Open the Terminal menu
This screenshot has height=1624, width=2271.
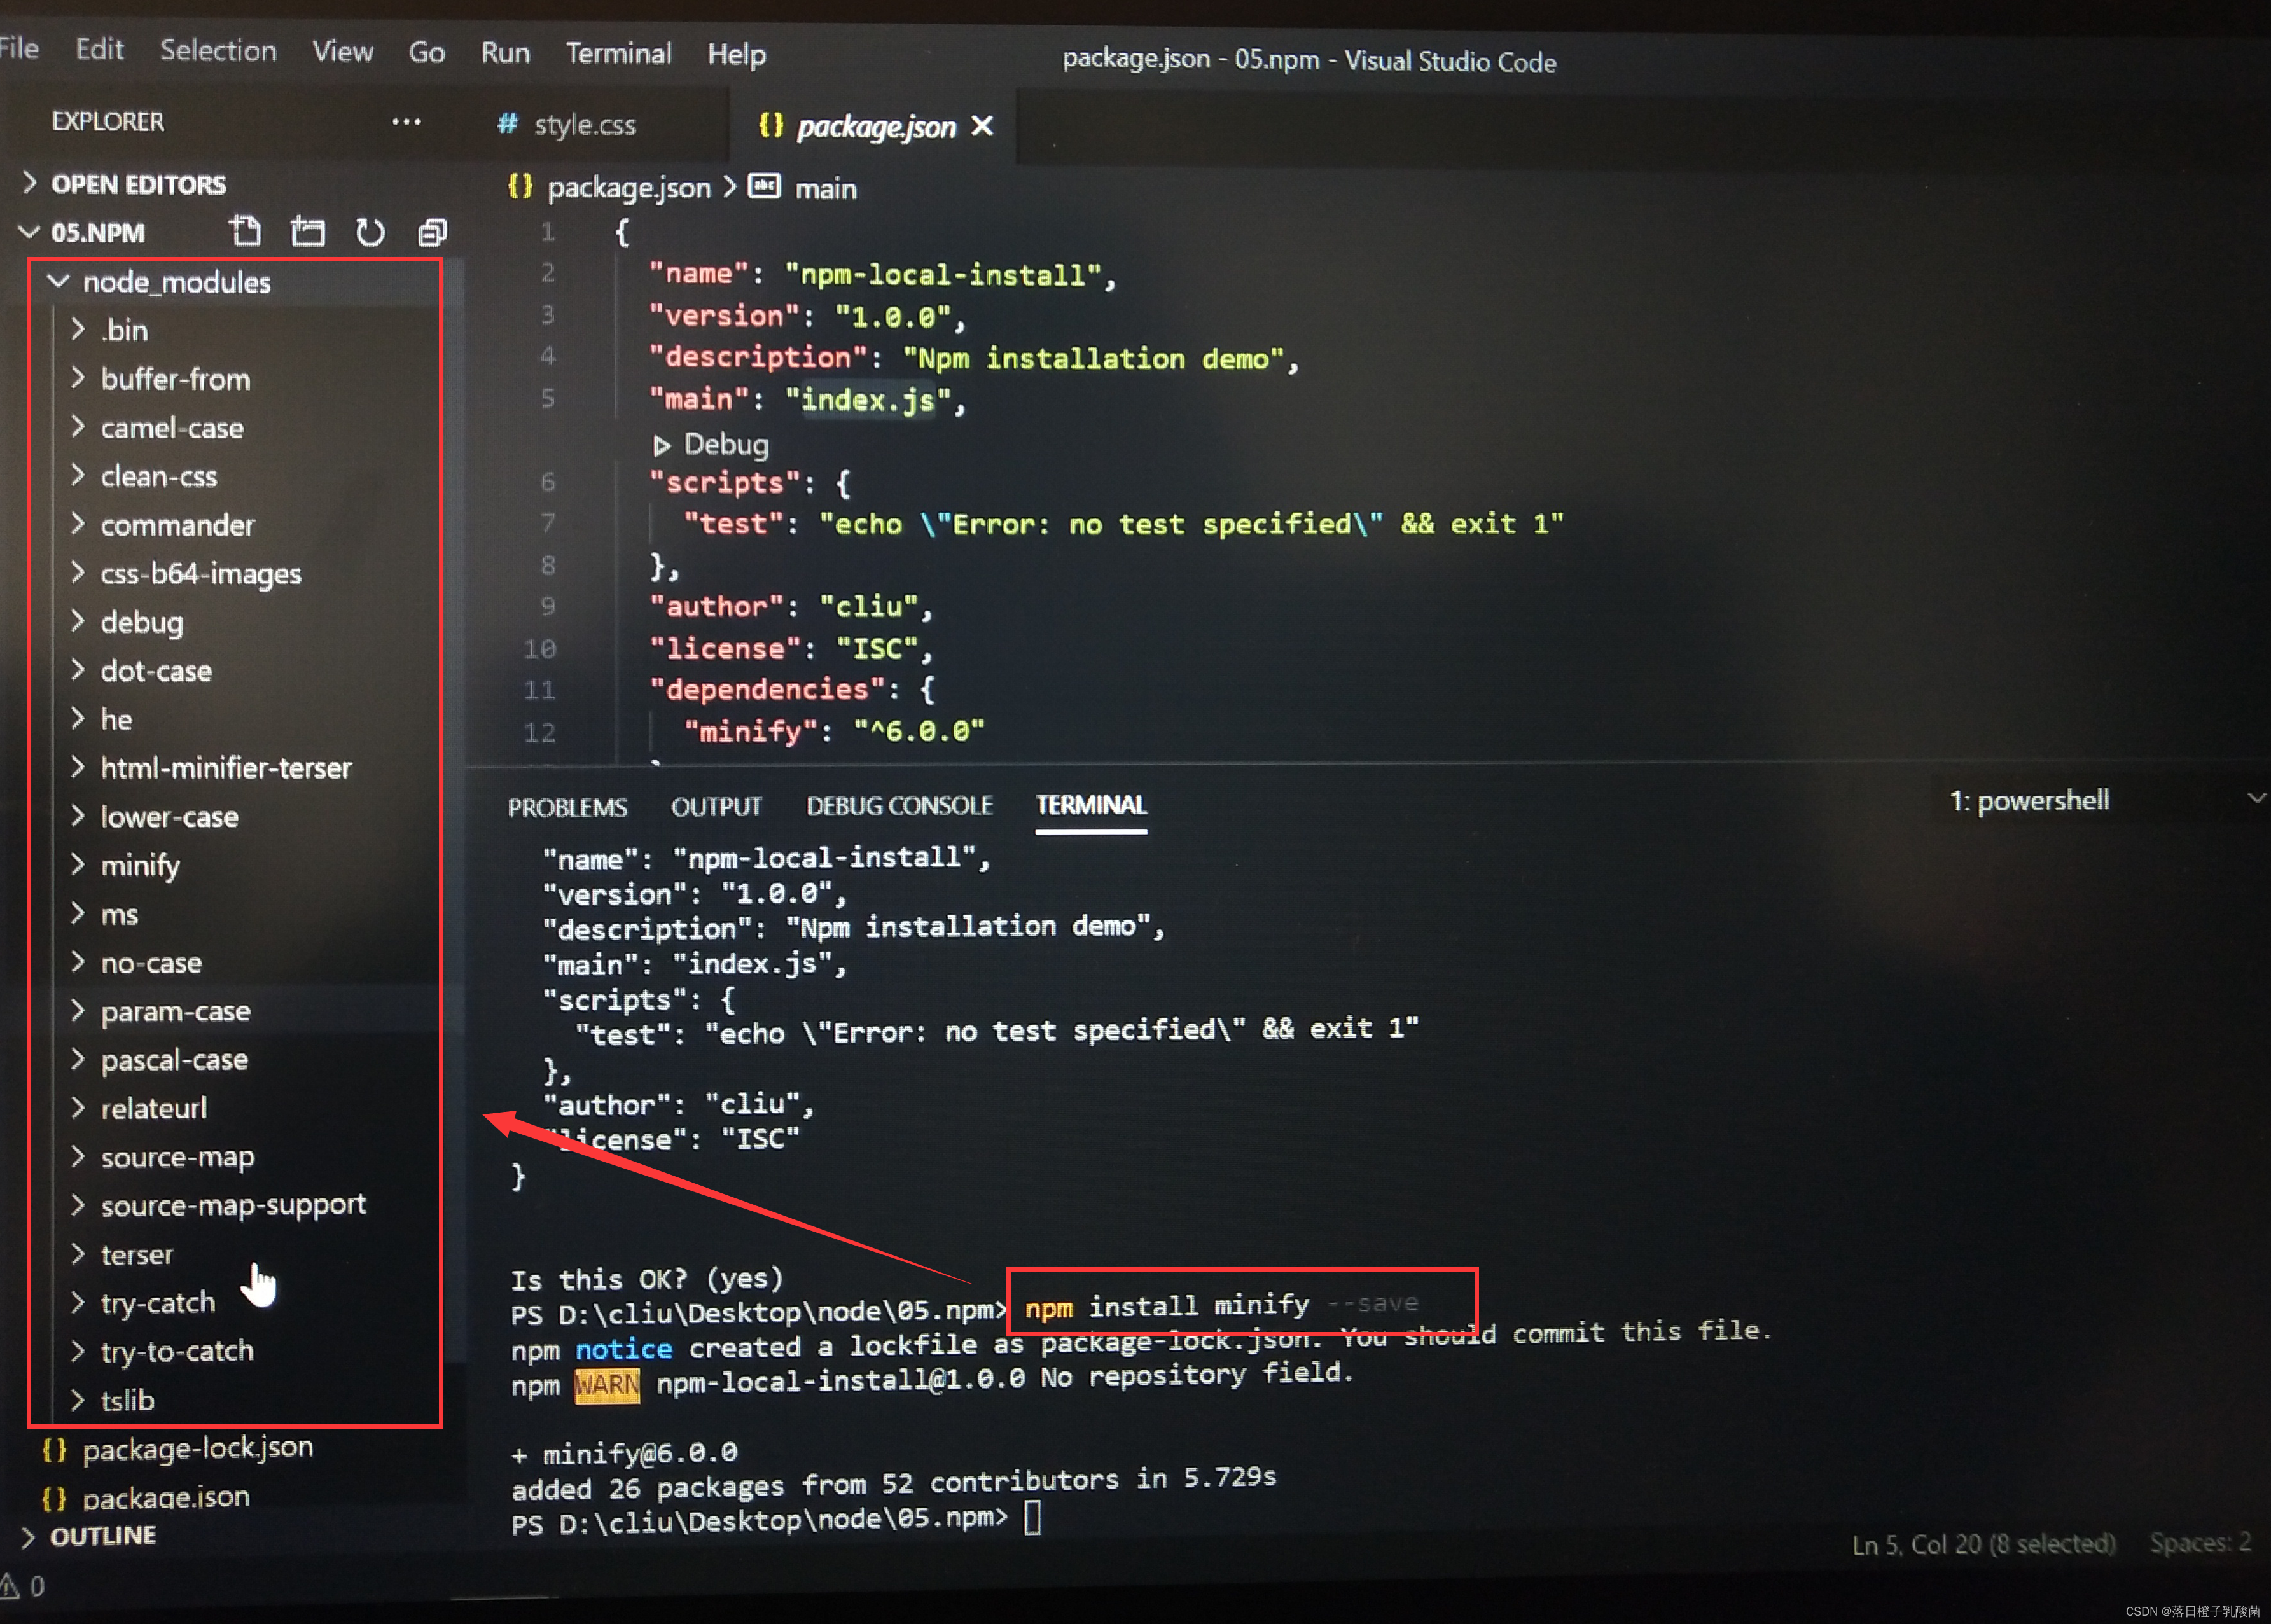pos(618,53)
